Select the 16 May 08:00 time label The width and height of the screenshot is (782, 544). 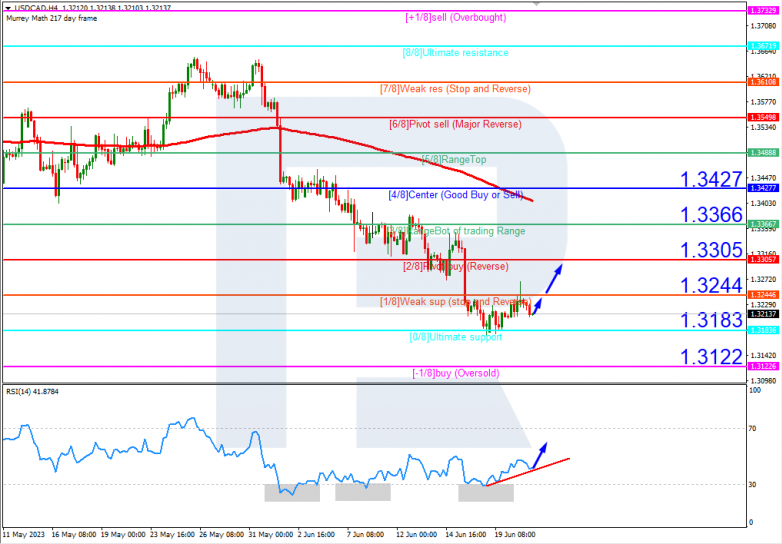pos(74,535)
